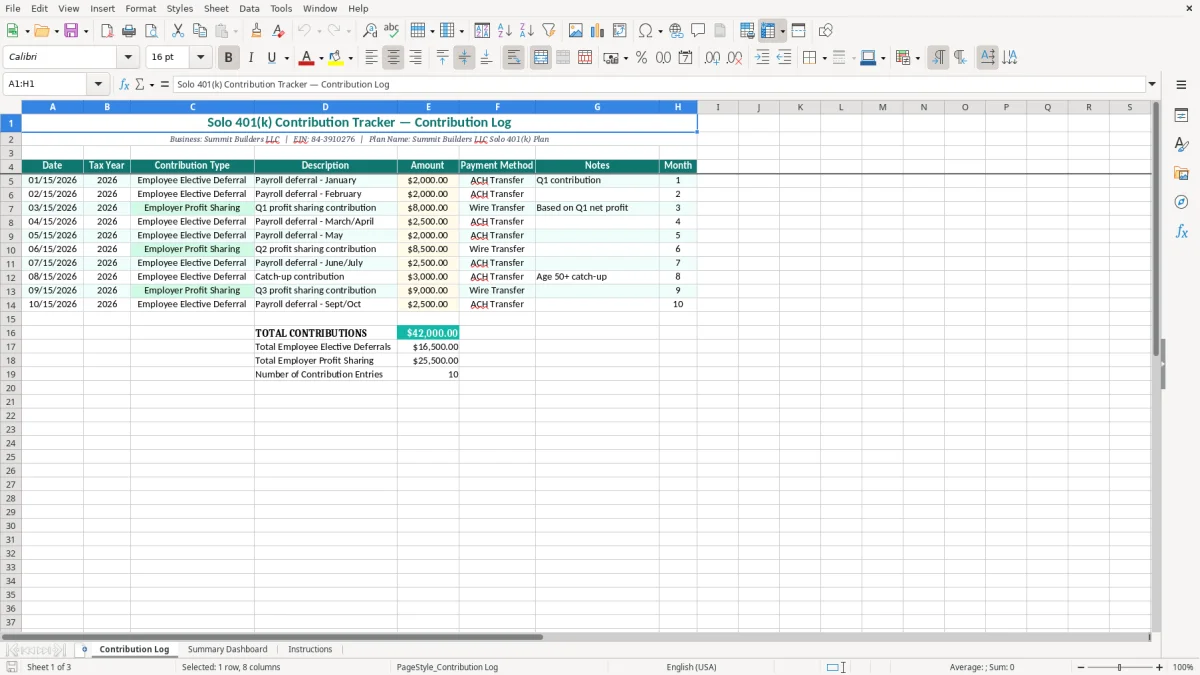1200x675 pixels.
Task: Toggle Underline formatting
Action: tap(271, 58)
